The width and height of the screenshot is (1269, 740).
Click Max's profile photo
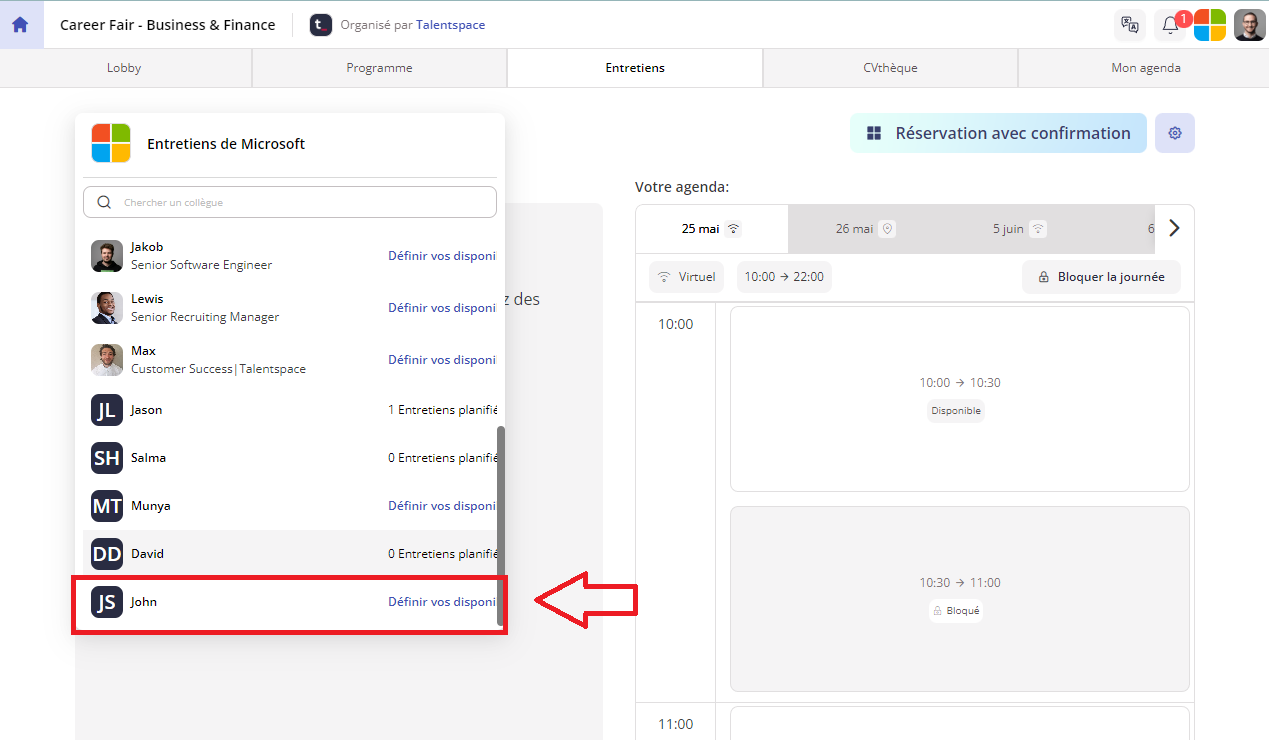tap(107, 360)
